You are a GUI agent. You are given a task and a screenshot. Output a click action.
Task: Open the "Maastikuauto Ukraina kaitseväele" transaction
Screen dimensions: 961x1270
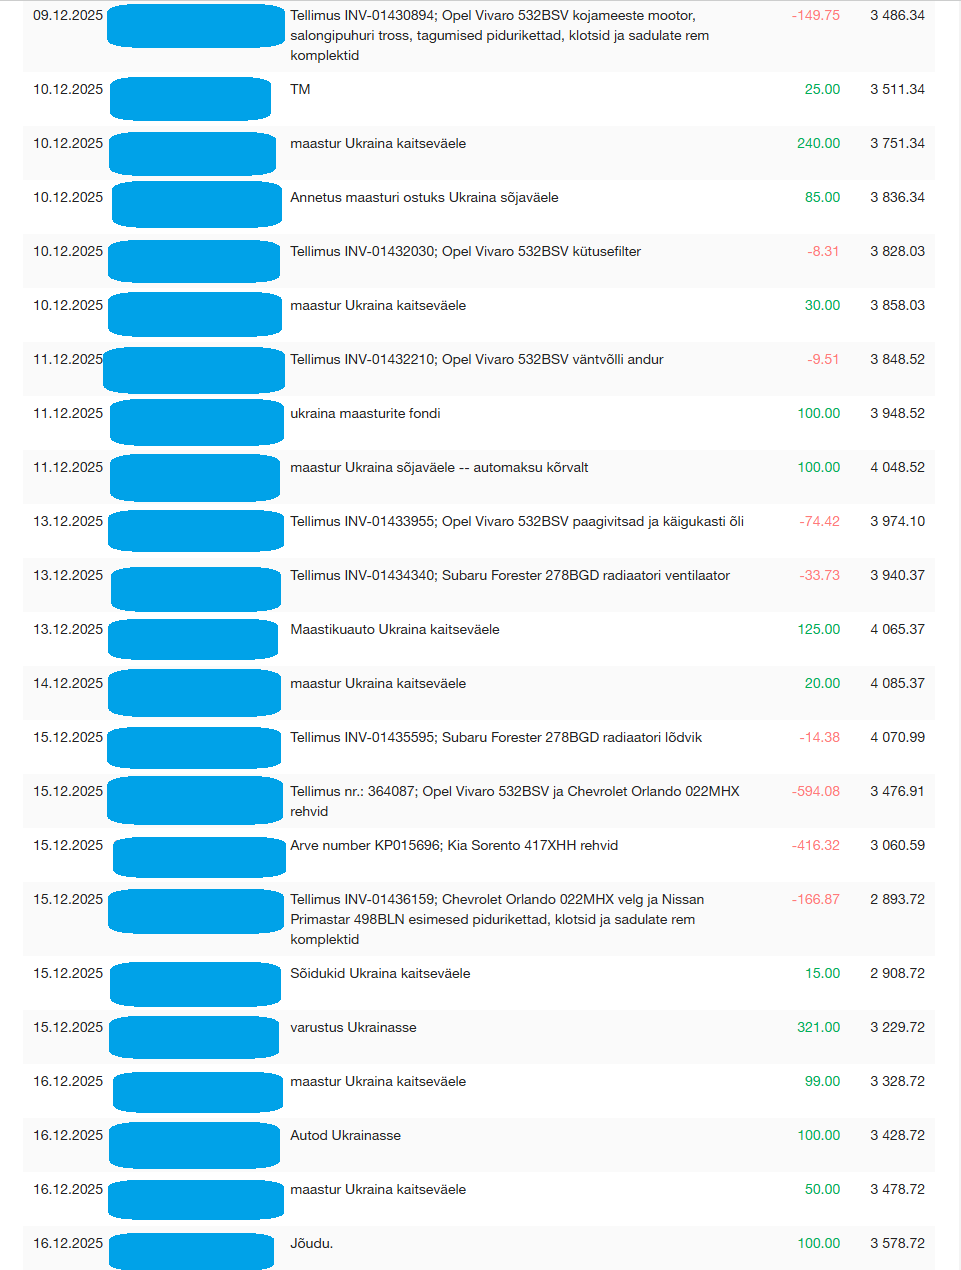tap(395, 630)
